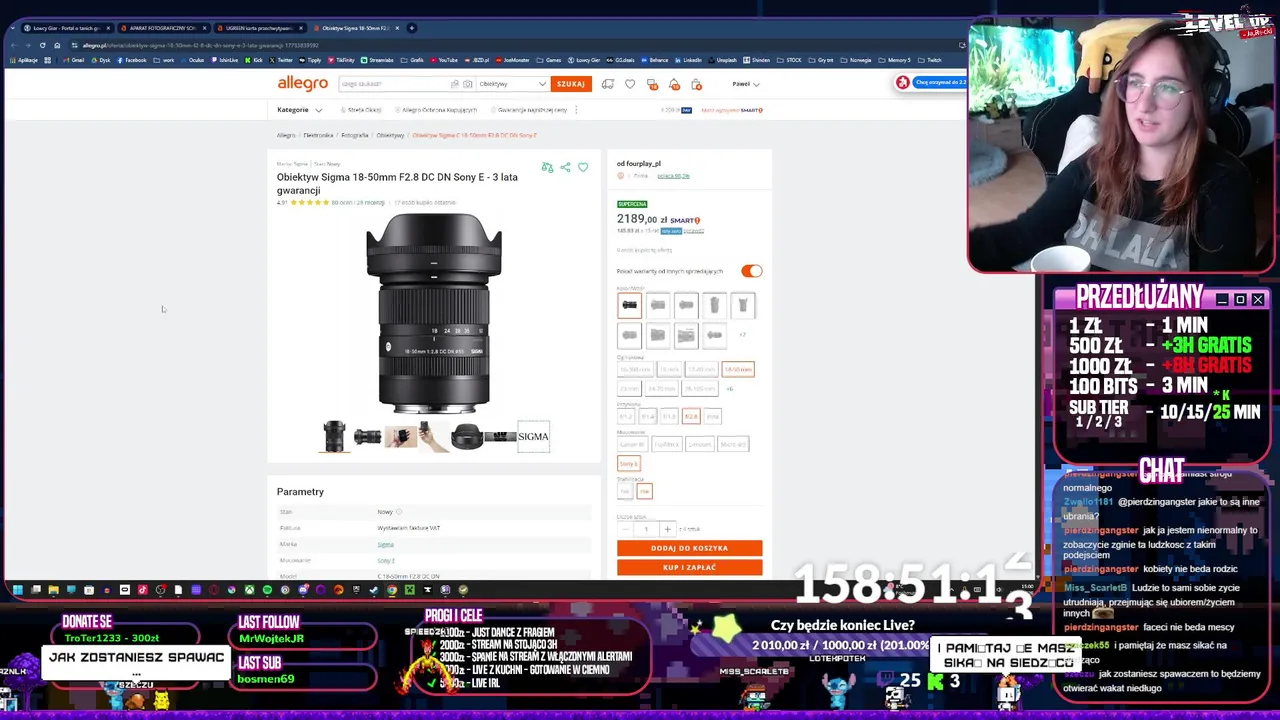1280x720 pixels.
Task: Select the Canon RF mount option
Action: 632,444
